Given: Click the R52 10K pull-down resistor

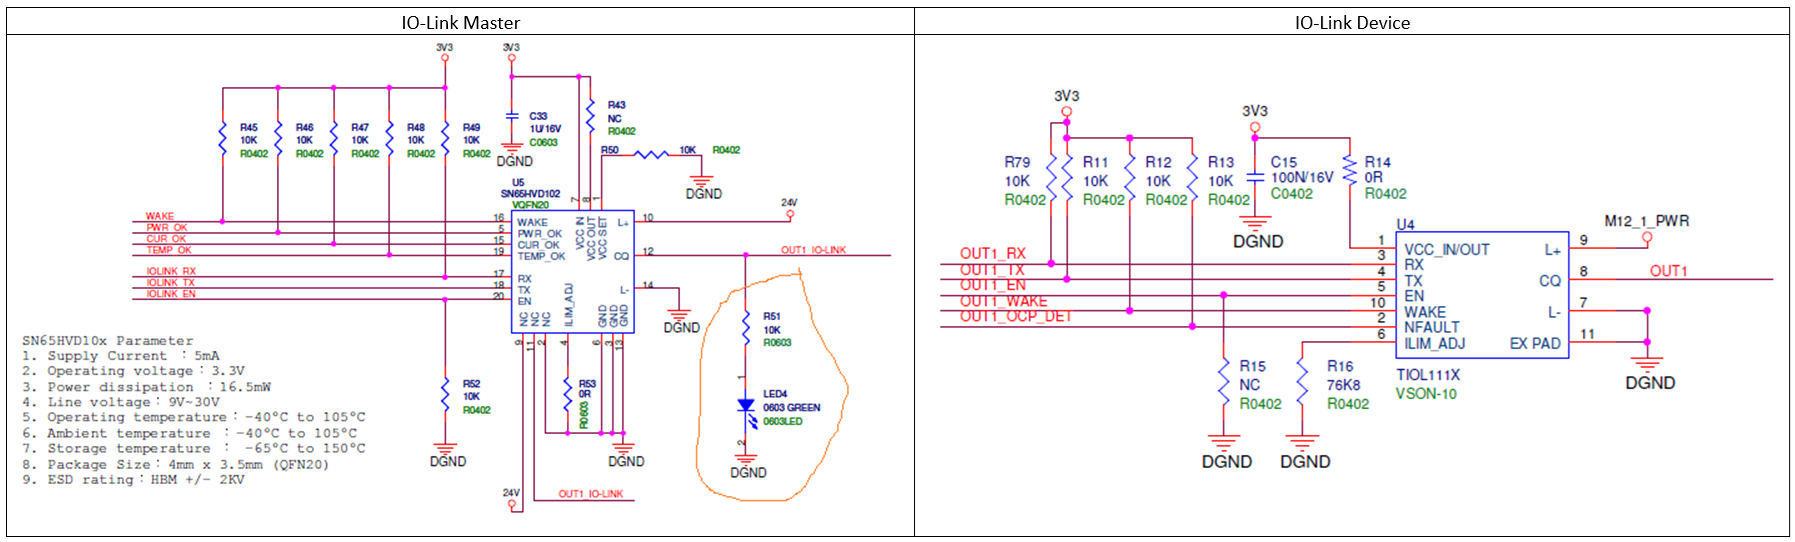Looking at the screenshot, I should pyautogui.click(x=445, y=396).
